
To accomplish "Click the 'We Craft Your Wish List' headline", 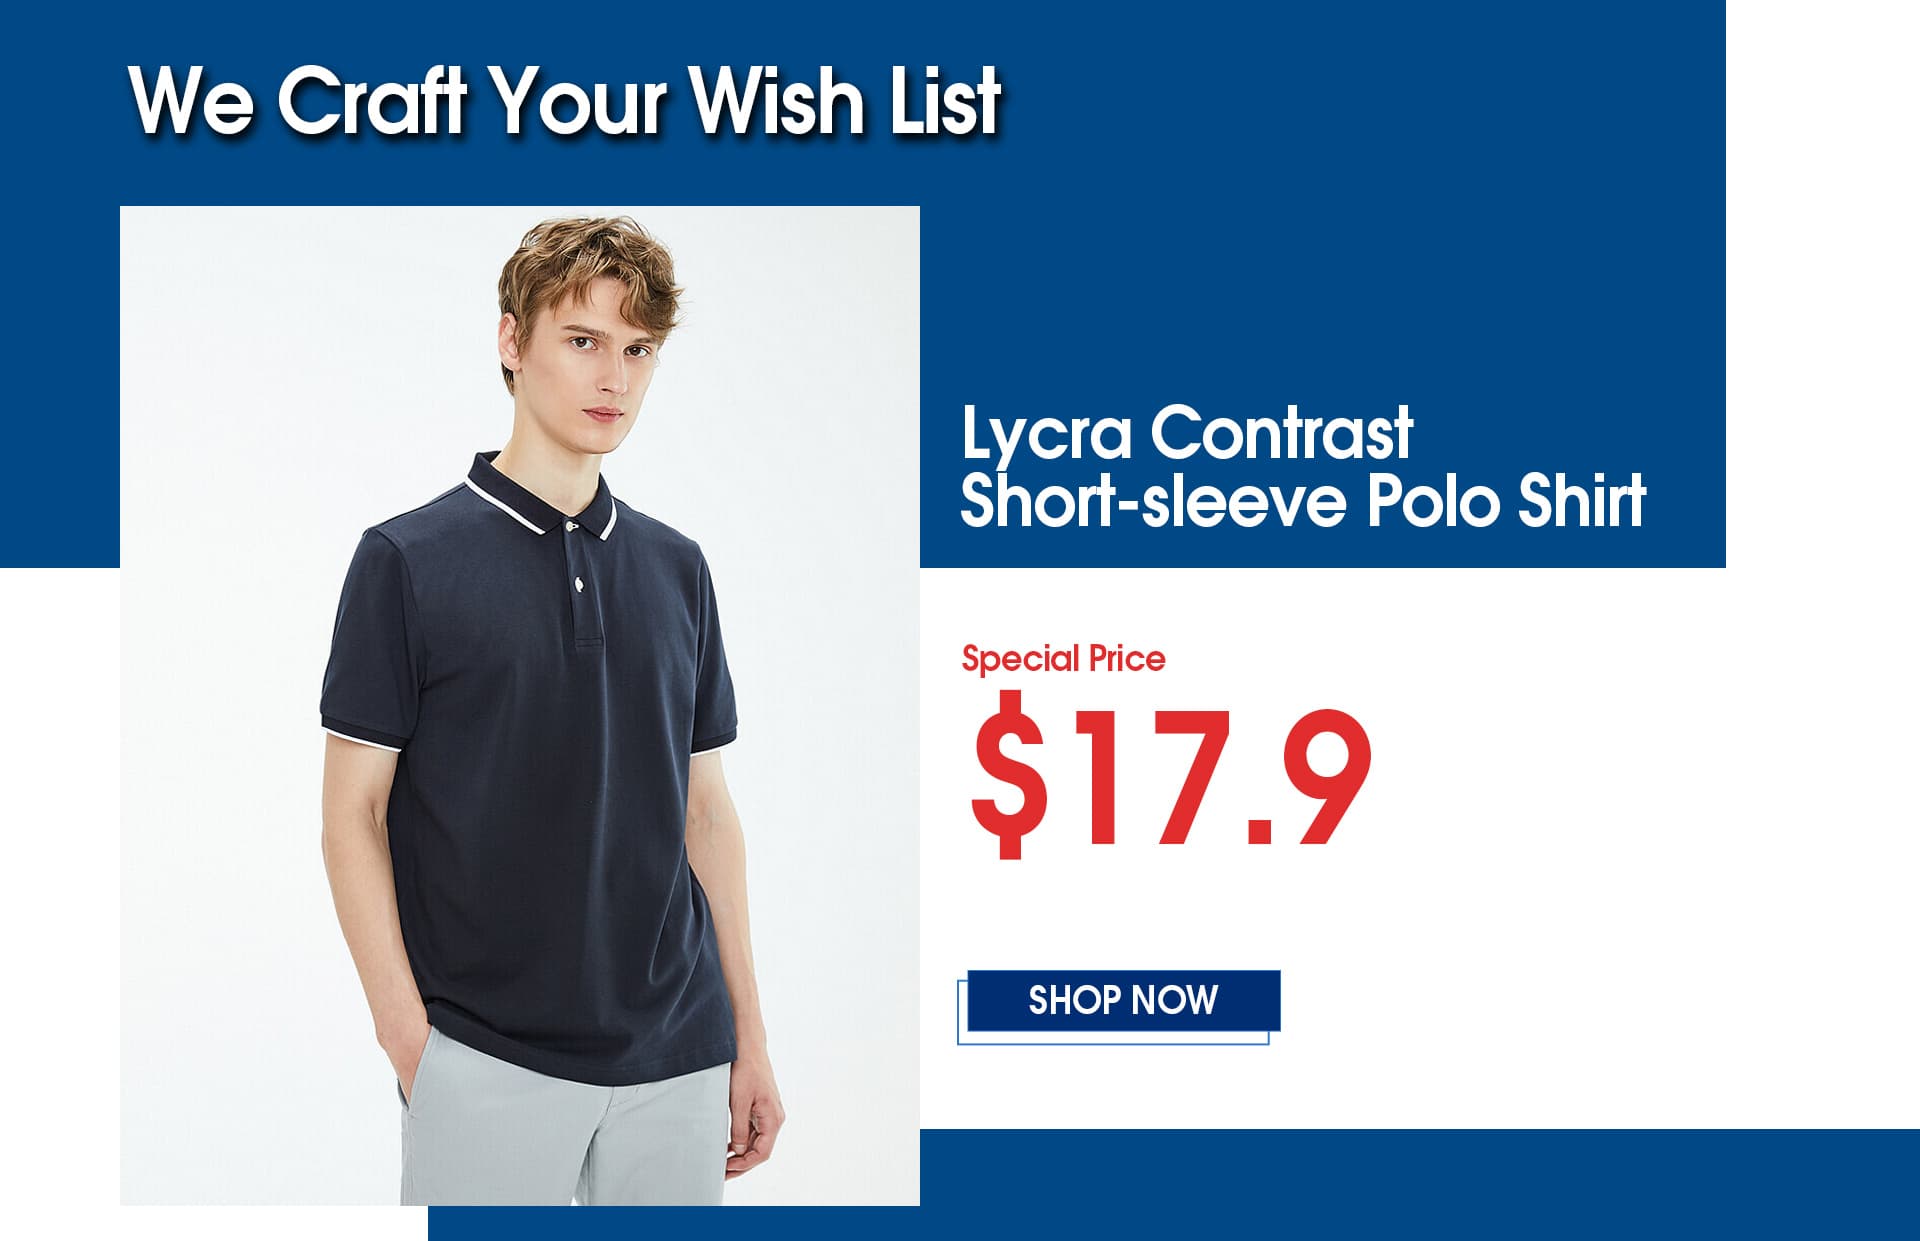I will [565, 101].
